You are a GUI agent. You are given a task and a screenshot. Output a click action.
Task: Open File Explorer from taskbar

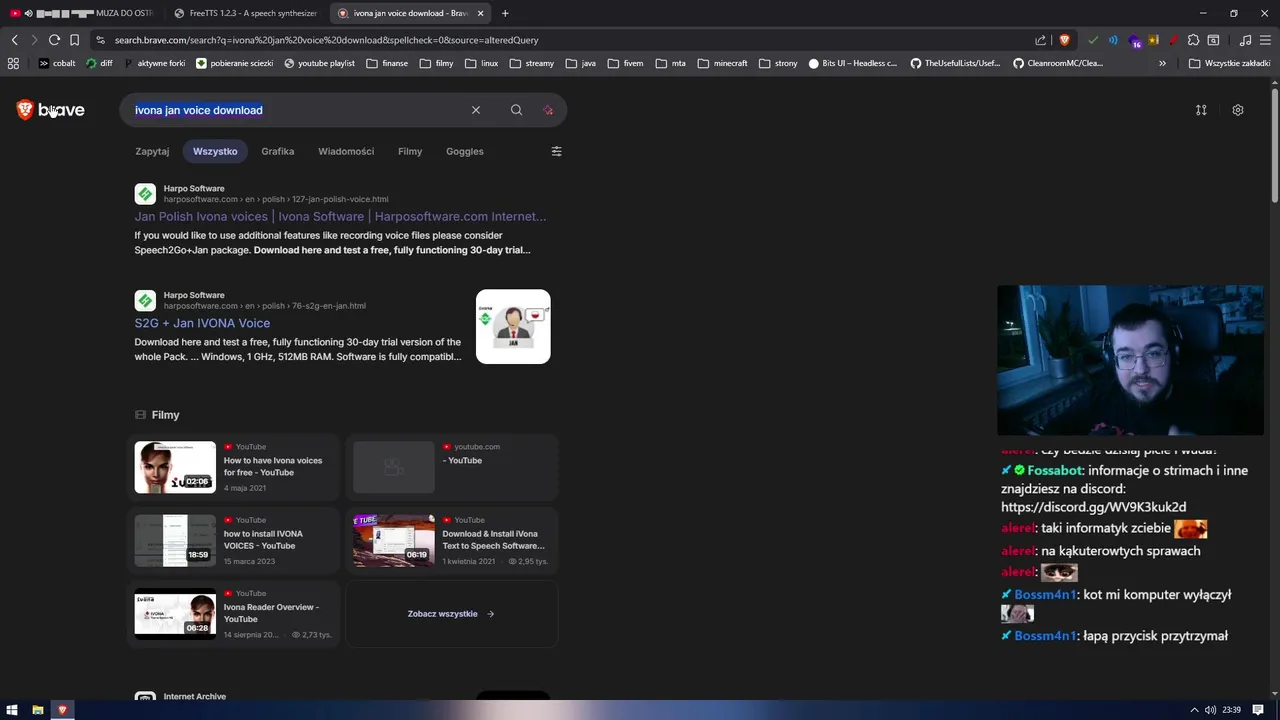[x=38, y=710]
